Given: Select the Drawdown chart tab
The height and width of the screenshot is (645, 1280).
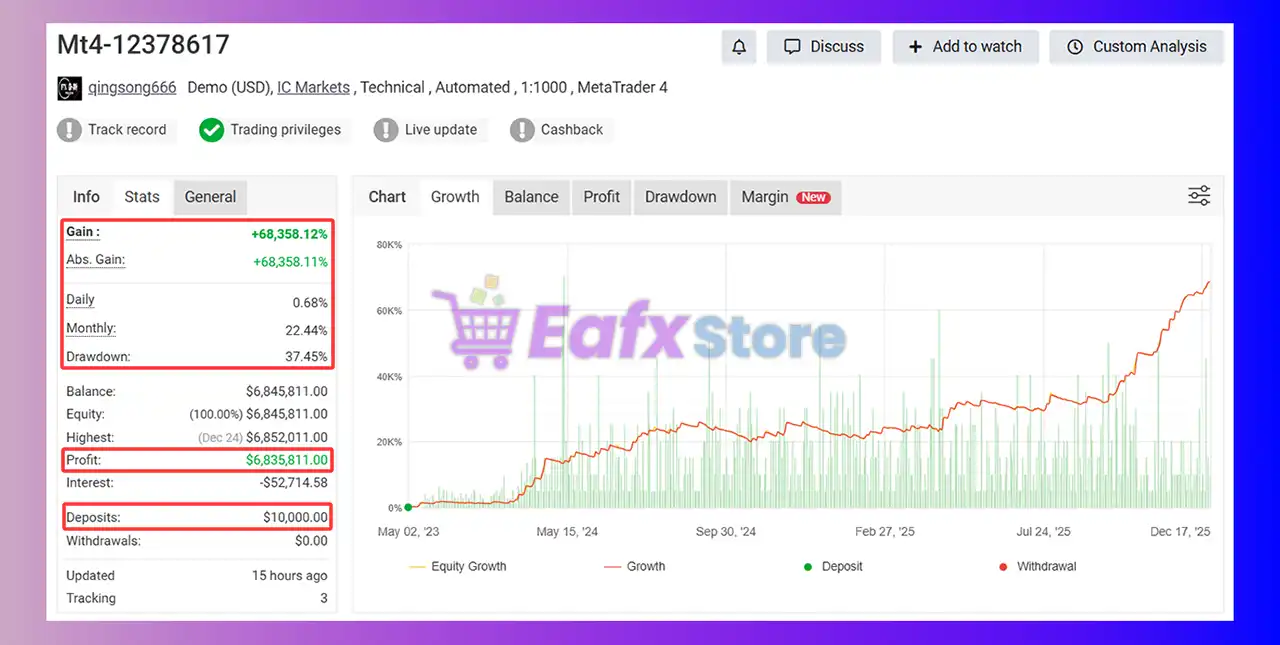Looking at the screenshot, I should (x=680, y=197).
